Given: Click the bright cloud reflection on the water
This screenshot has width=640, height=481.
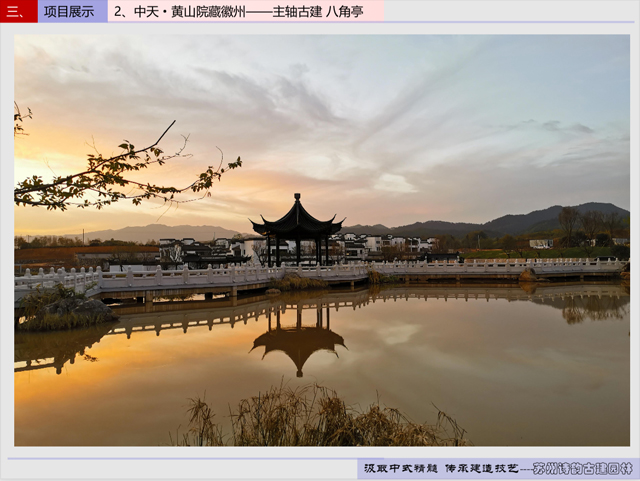Looking at the screenshot, I should click(x=398, y=334).
